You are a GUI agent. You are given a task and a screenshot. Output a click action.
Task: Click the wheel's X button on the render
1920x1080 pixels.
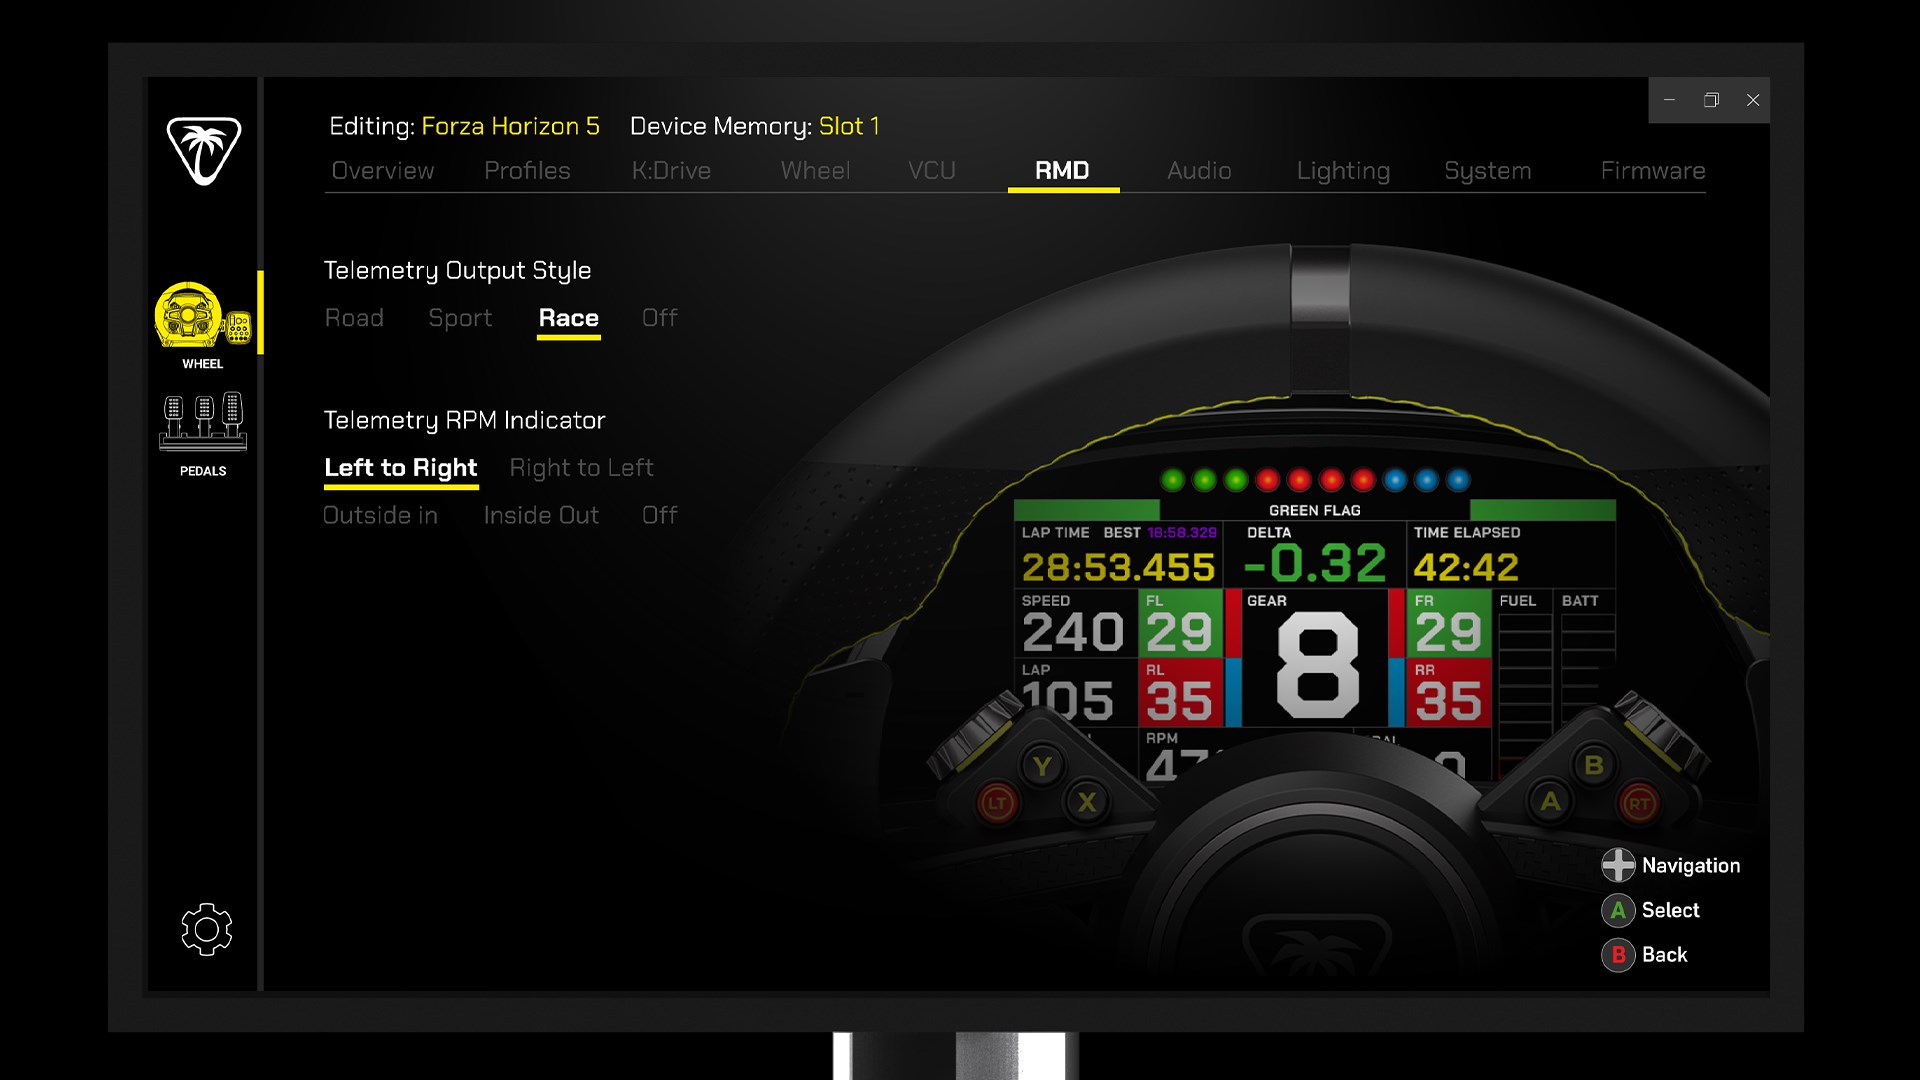[x=1086, y=800]
